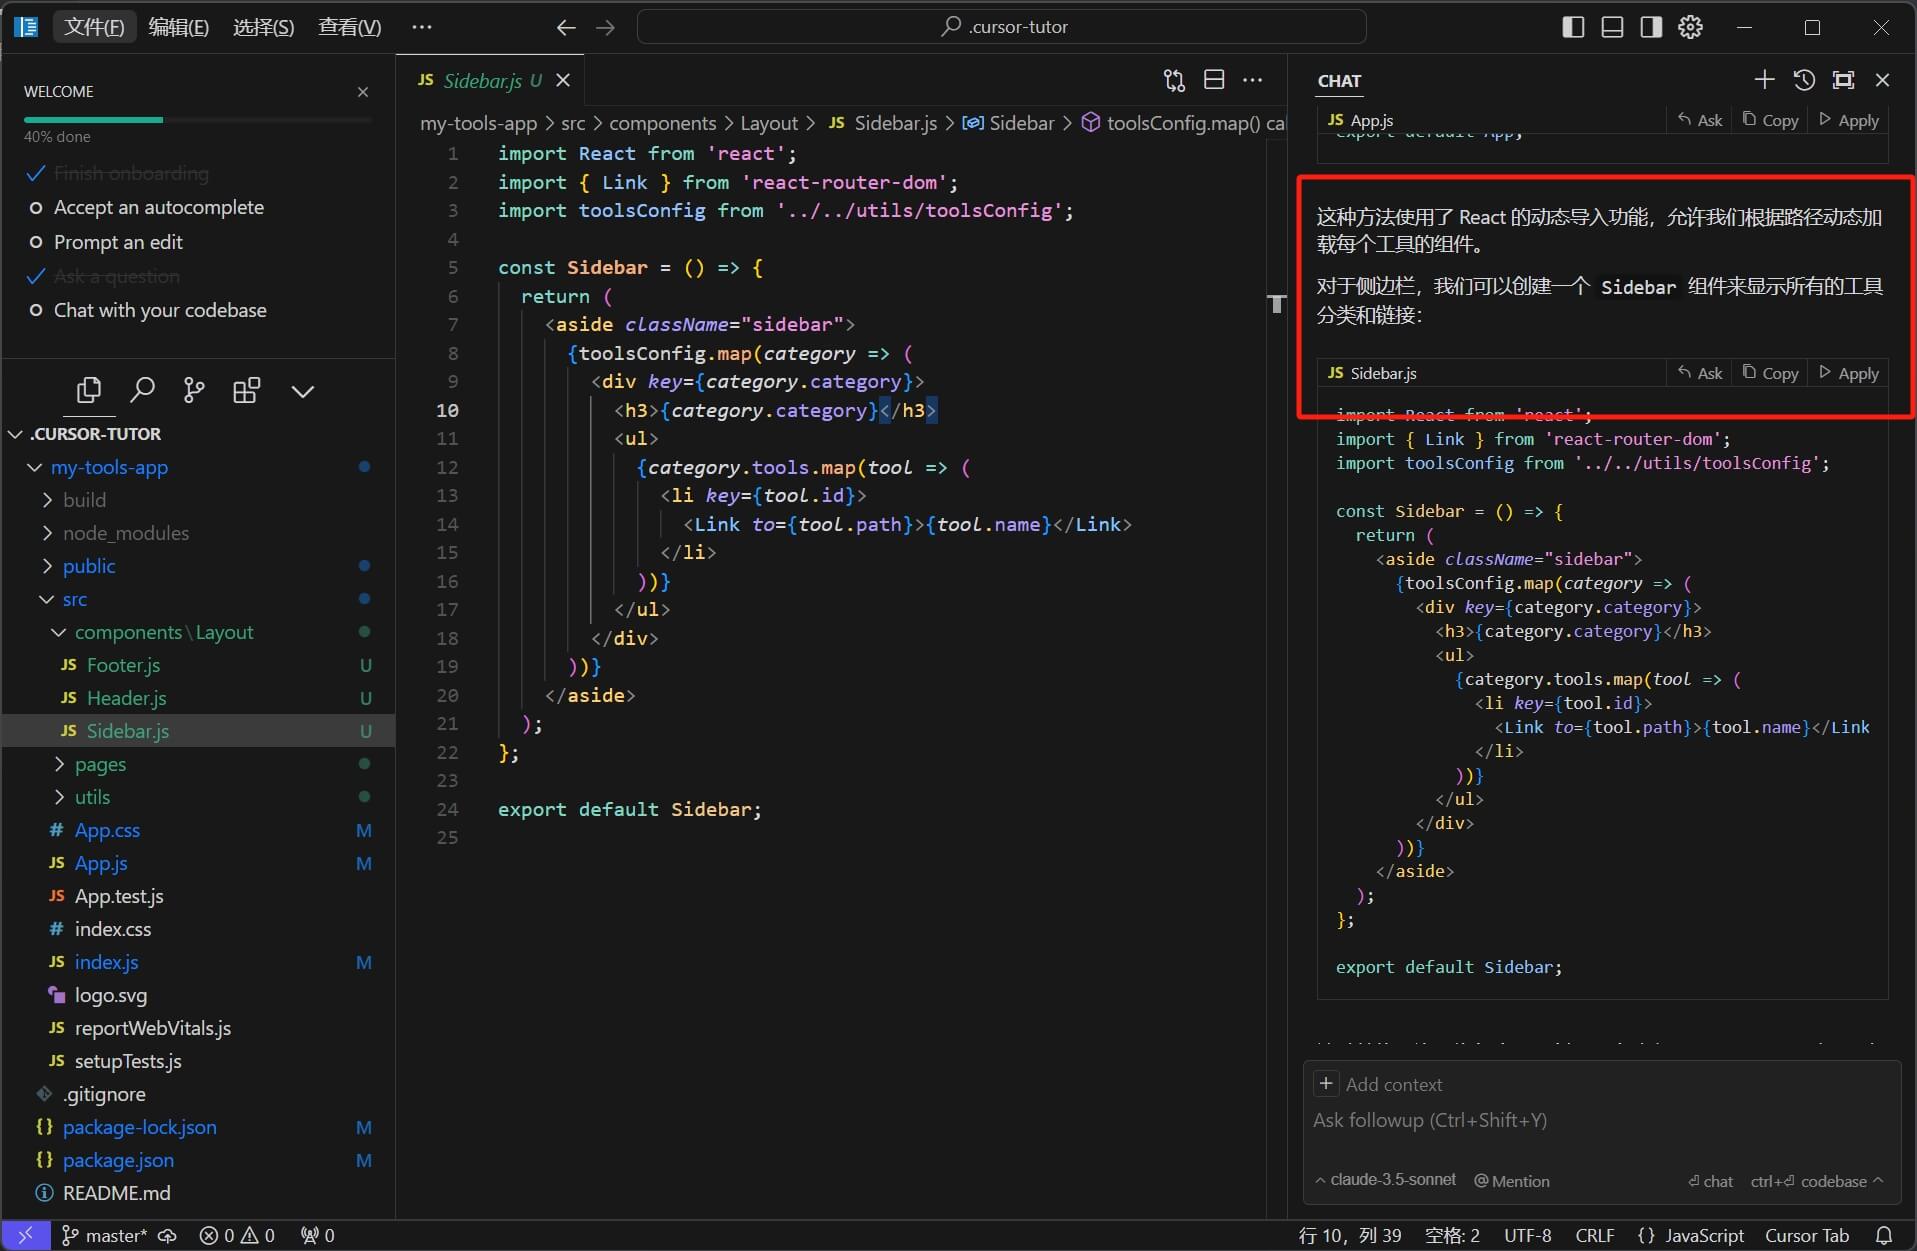This screenshot has height=1251, width=1917.
Task: Select the Sidebar.js editor tab
Action: (482, 81)
